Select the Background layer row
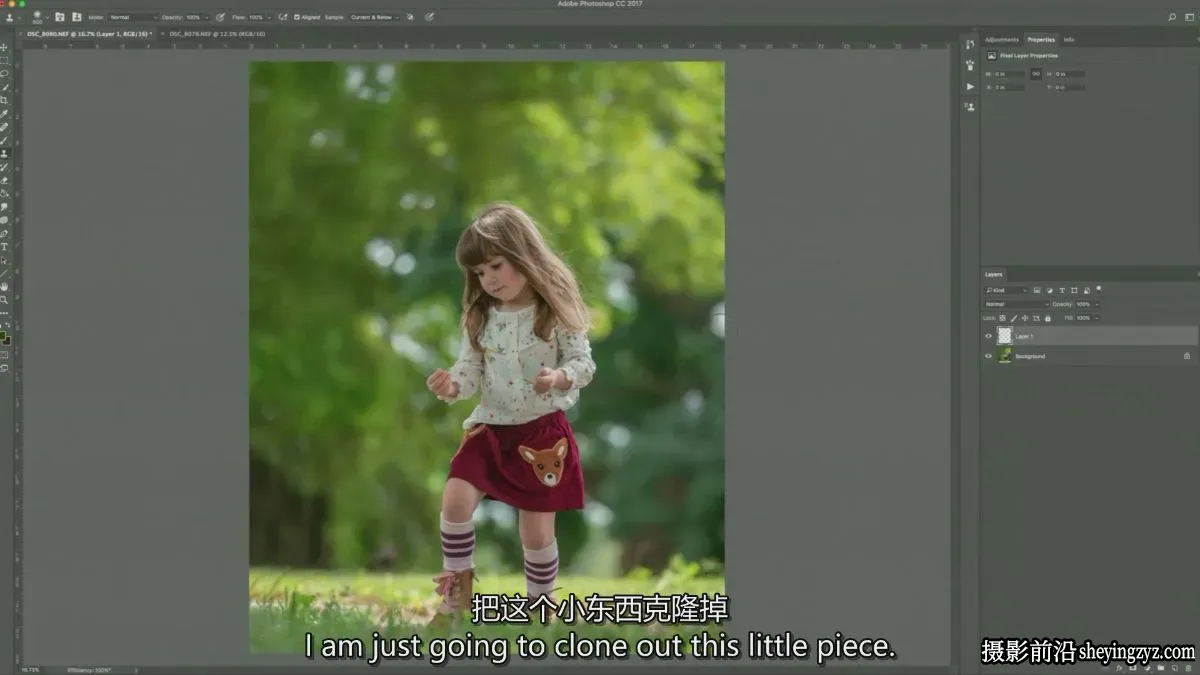 (1089, 356)
